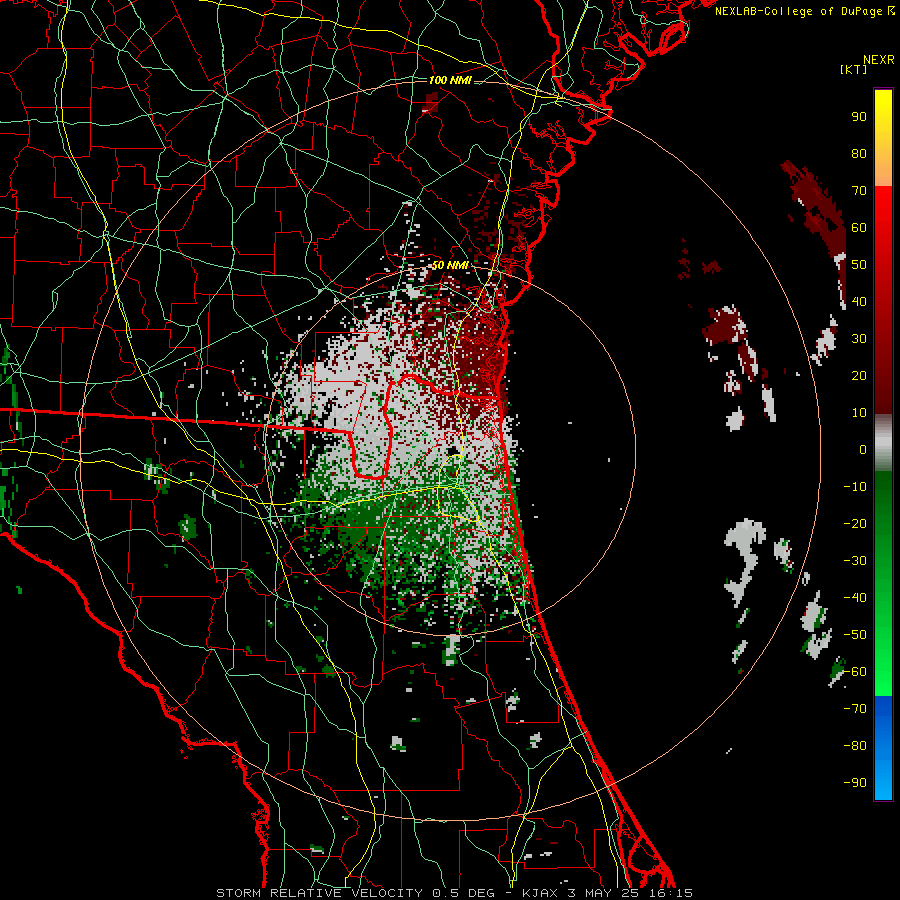Click the -30 value on velocity scale

(855, 561)
